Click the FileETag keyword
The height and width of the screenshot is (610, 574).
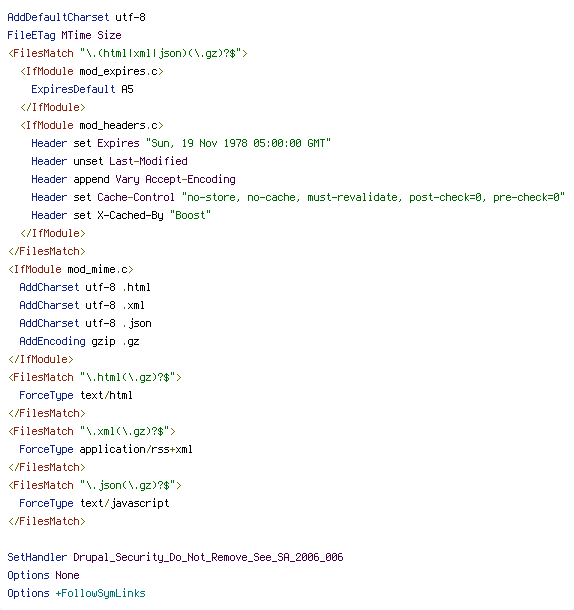32,35
